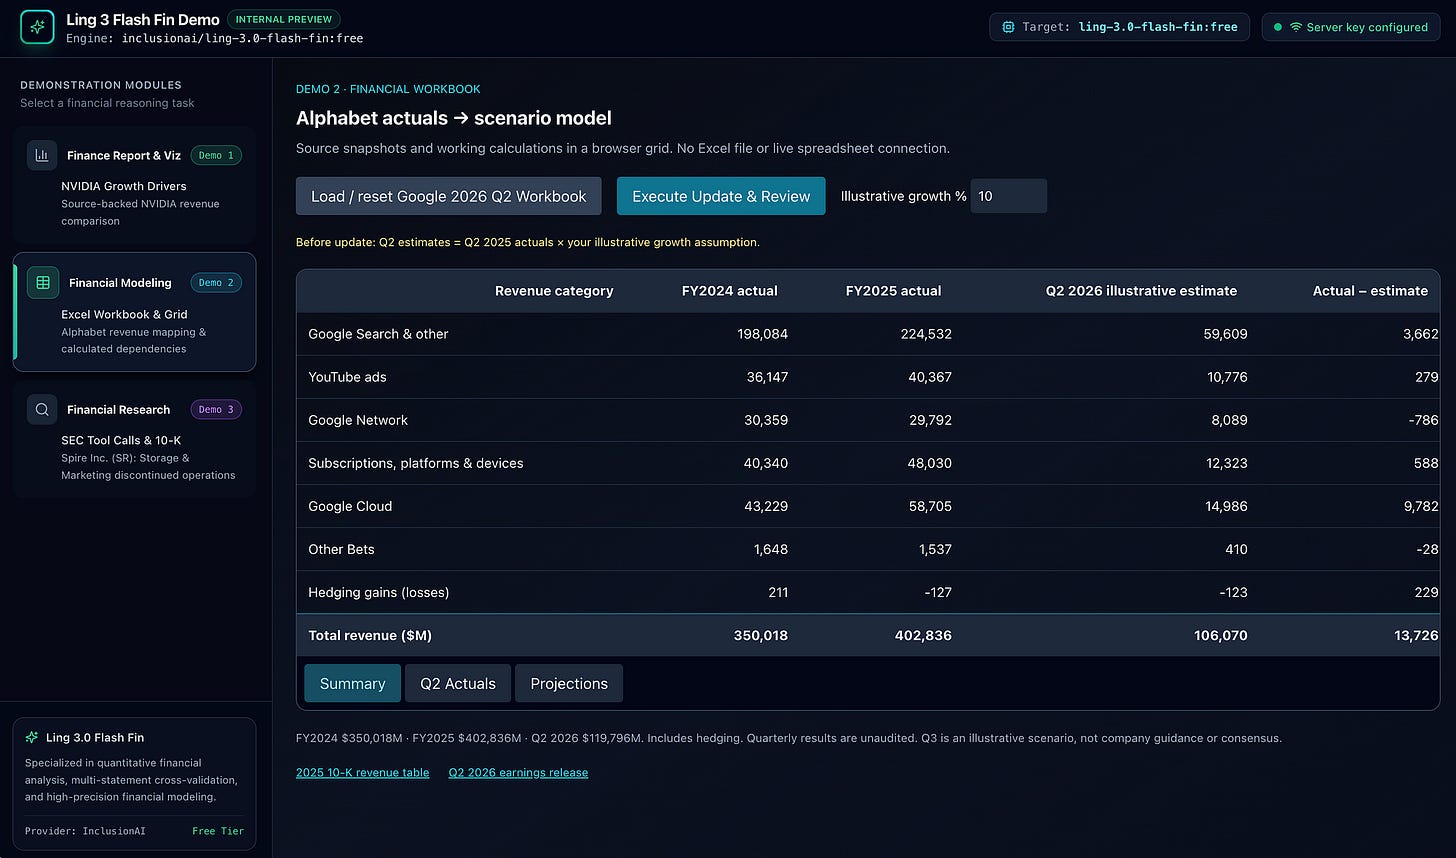Click the Ling 3 sparkle logo in header
The height and width of the screenshot is (858, 1456).
click(x=37, y=27)
